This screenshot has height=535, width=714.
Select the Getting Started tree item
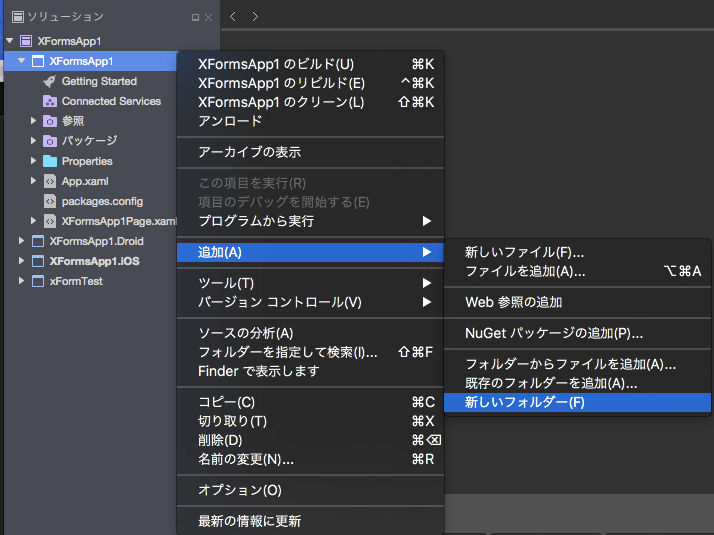coord(99,82)
